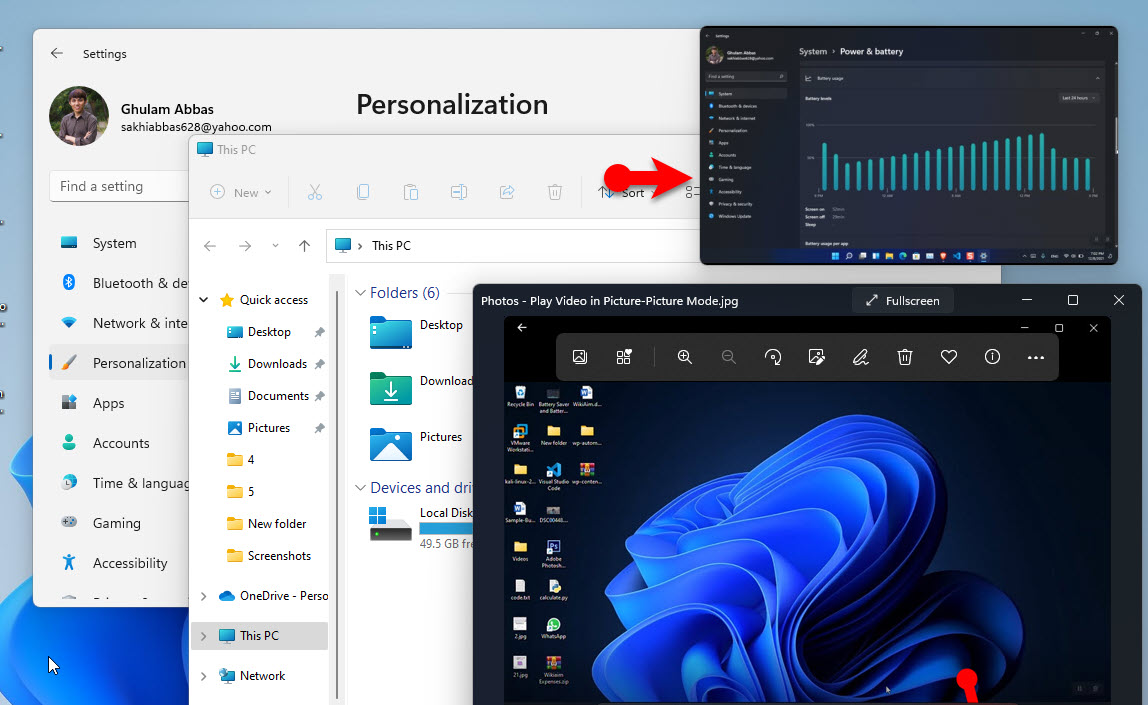Open the edit image tool in Photos

click(816, 357)
